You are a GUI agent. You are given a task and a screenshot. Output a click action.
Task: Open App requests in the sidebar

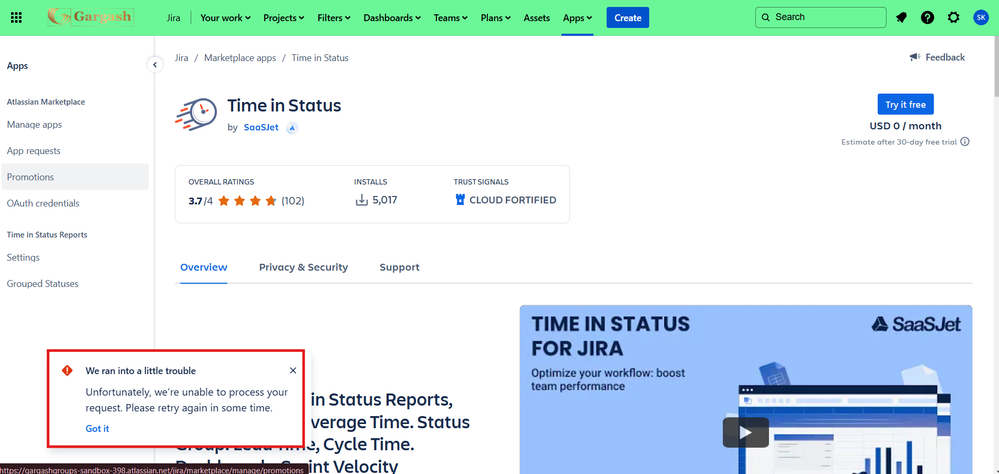75,151
